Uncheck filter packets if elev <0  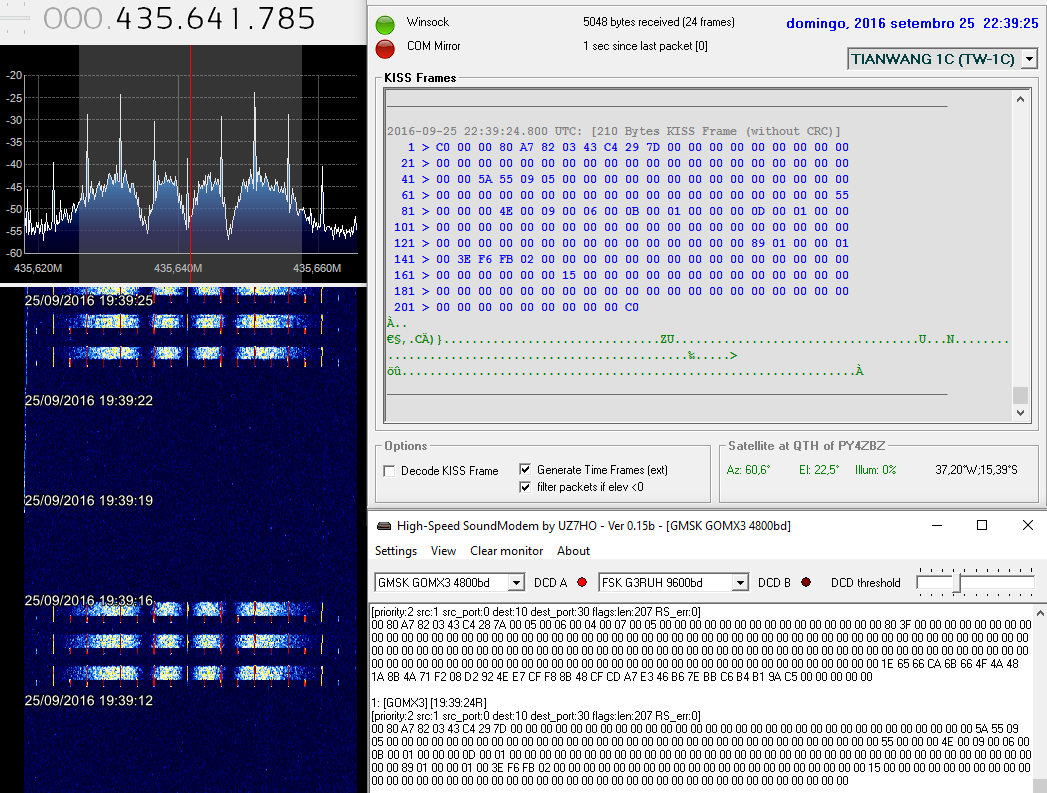point(525,487)
